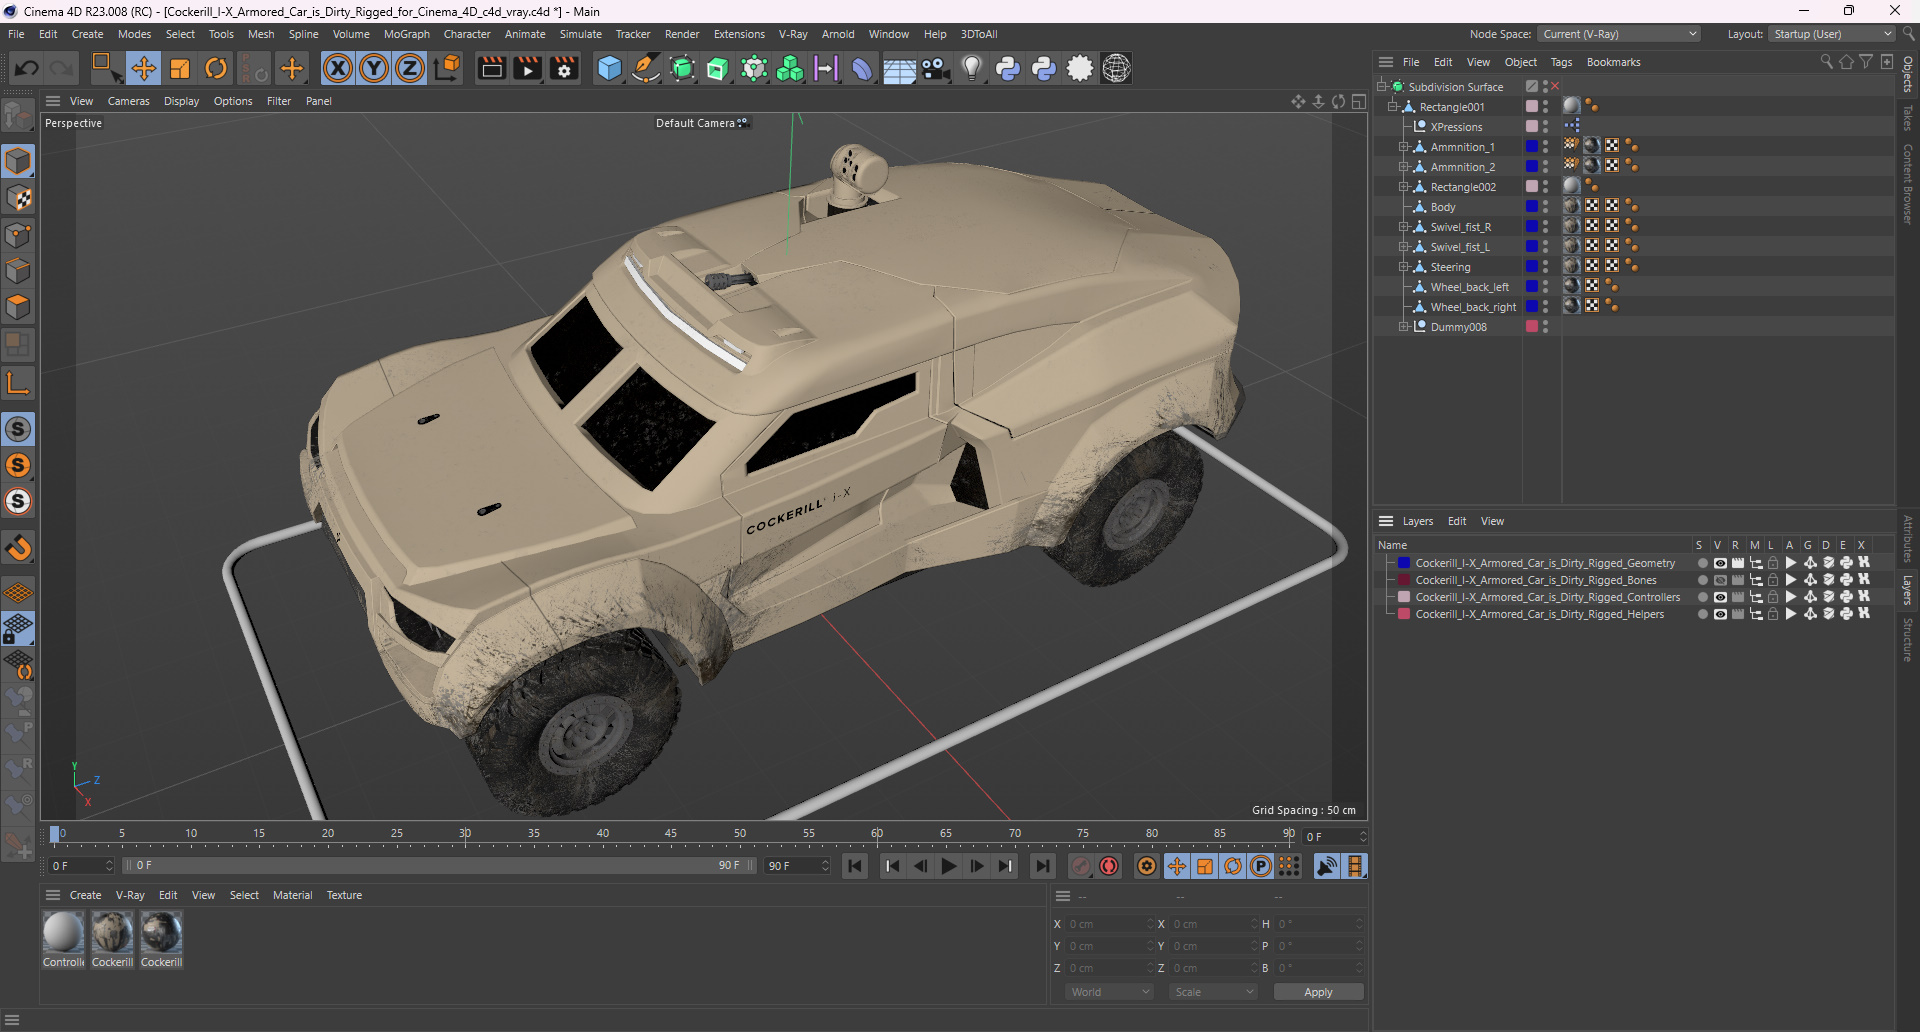Toggle visibility eye for Helpers layer
Viewport: 1920px width, 1032px height.
(1720, 614)
